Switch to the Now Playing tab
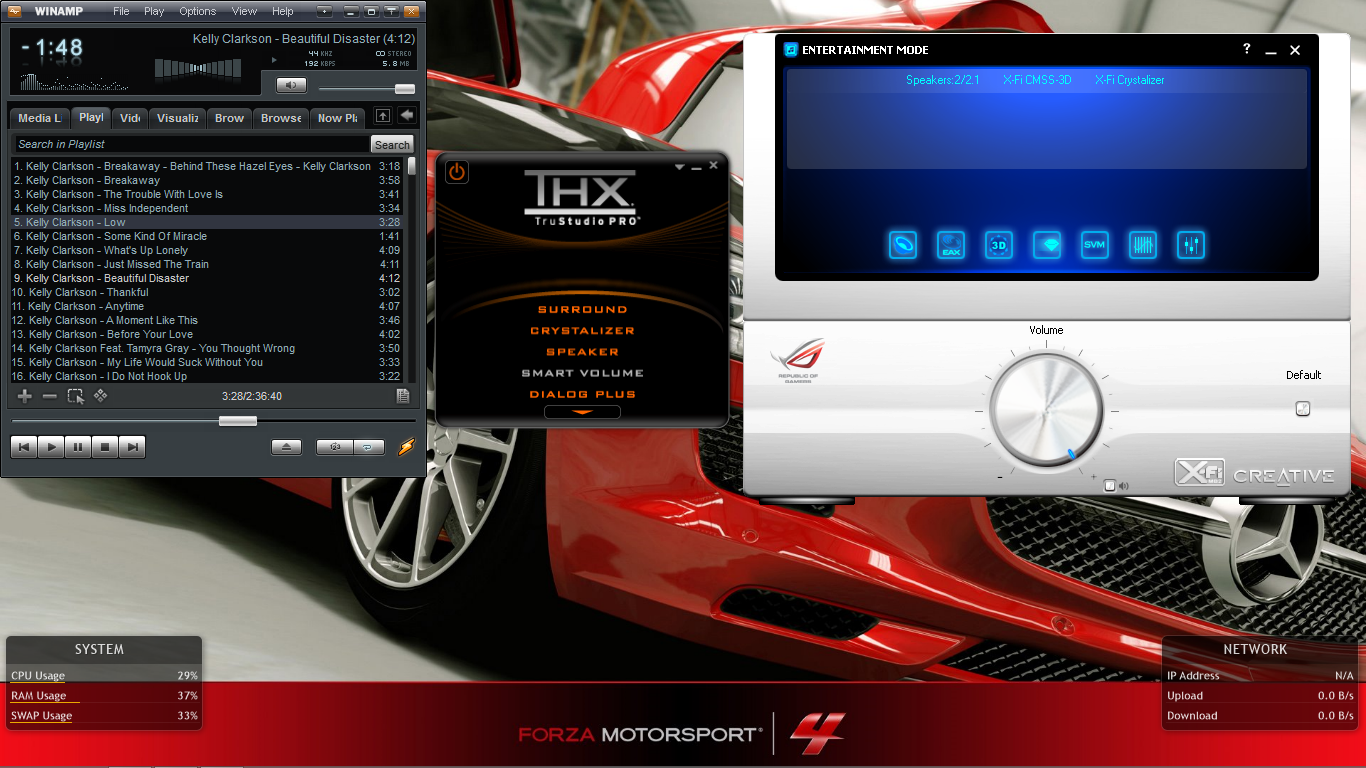 pyautogui.click(x=337, y=118)
